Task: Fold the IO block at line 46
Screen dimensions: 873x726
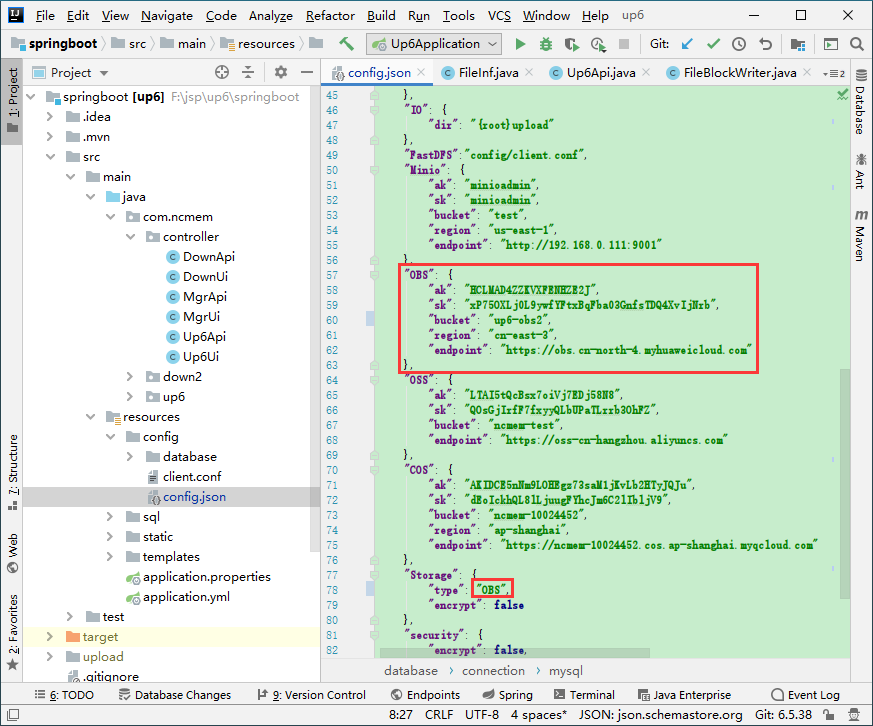Action: pyautogui.click(x=374, y=110)
